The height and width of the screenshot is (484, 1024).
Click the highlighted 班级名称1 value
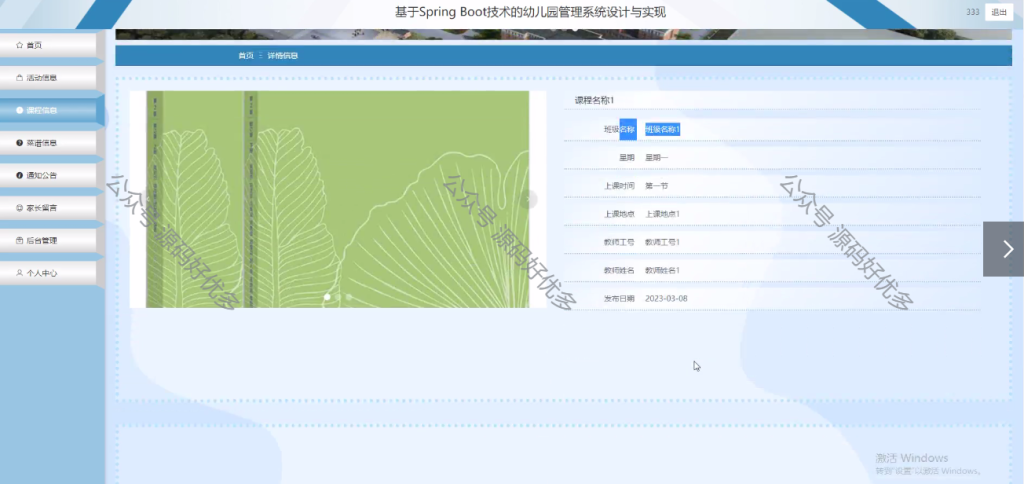663,129
